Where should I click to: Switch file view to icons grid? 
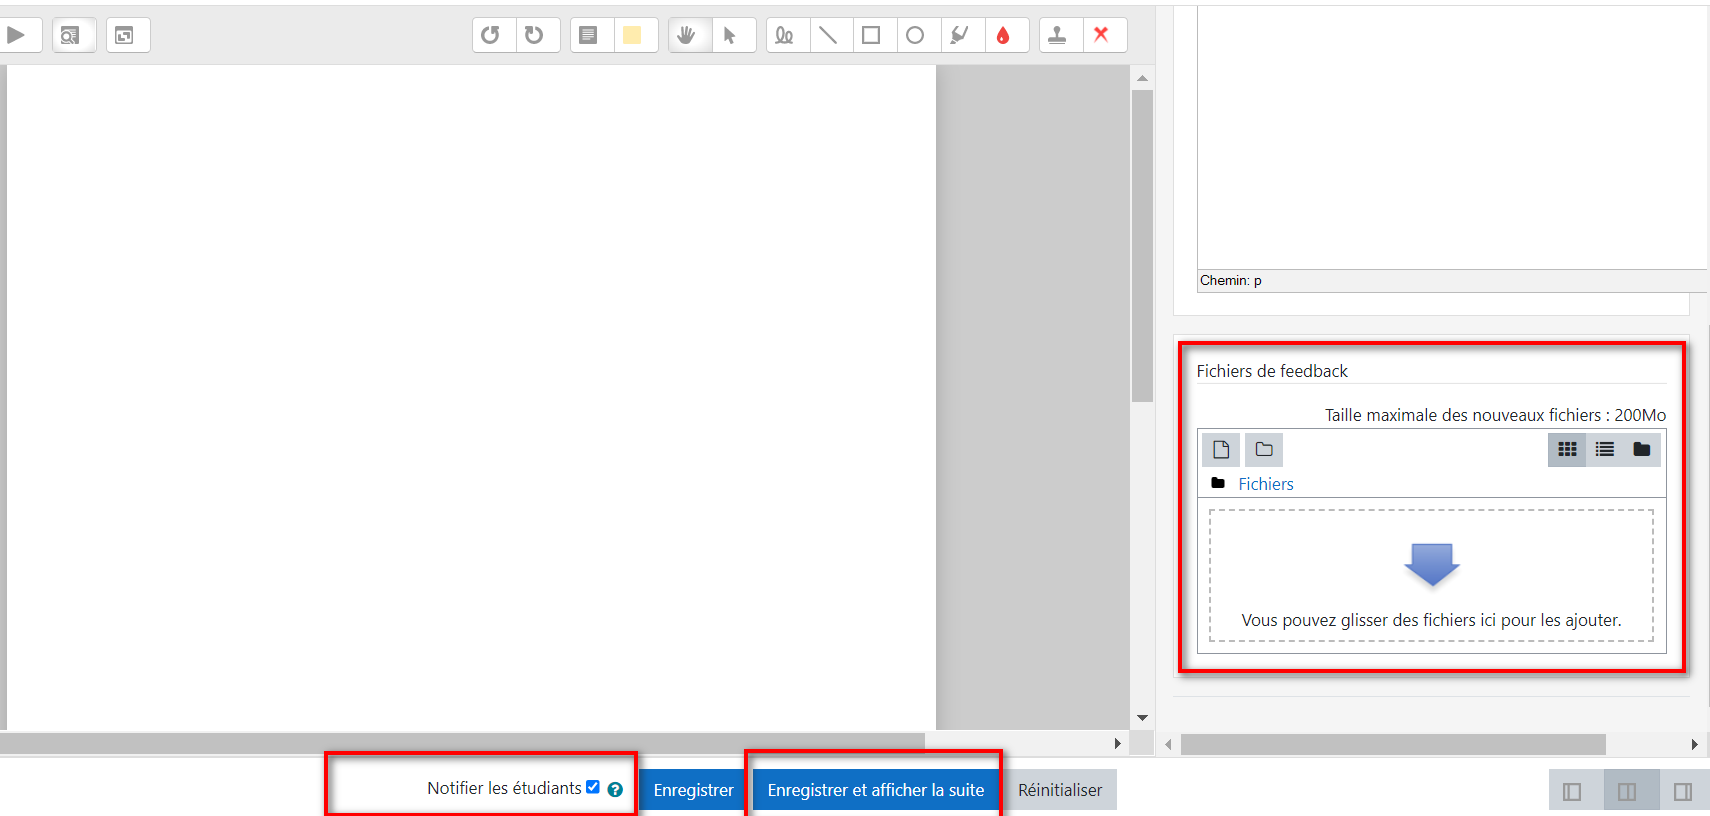pos(1567,450)
